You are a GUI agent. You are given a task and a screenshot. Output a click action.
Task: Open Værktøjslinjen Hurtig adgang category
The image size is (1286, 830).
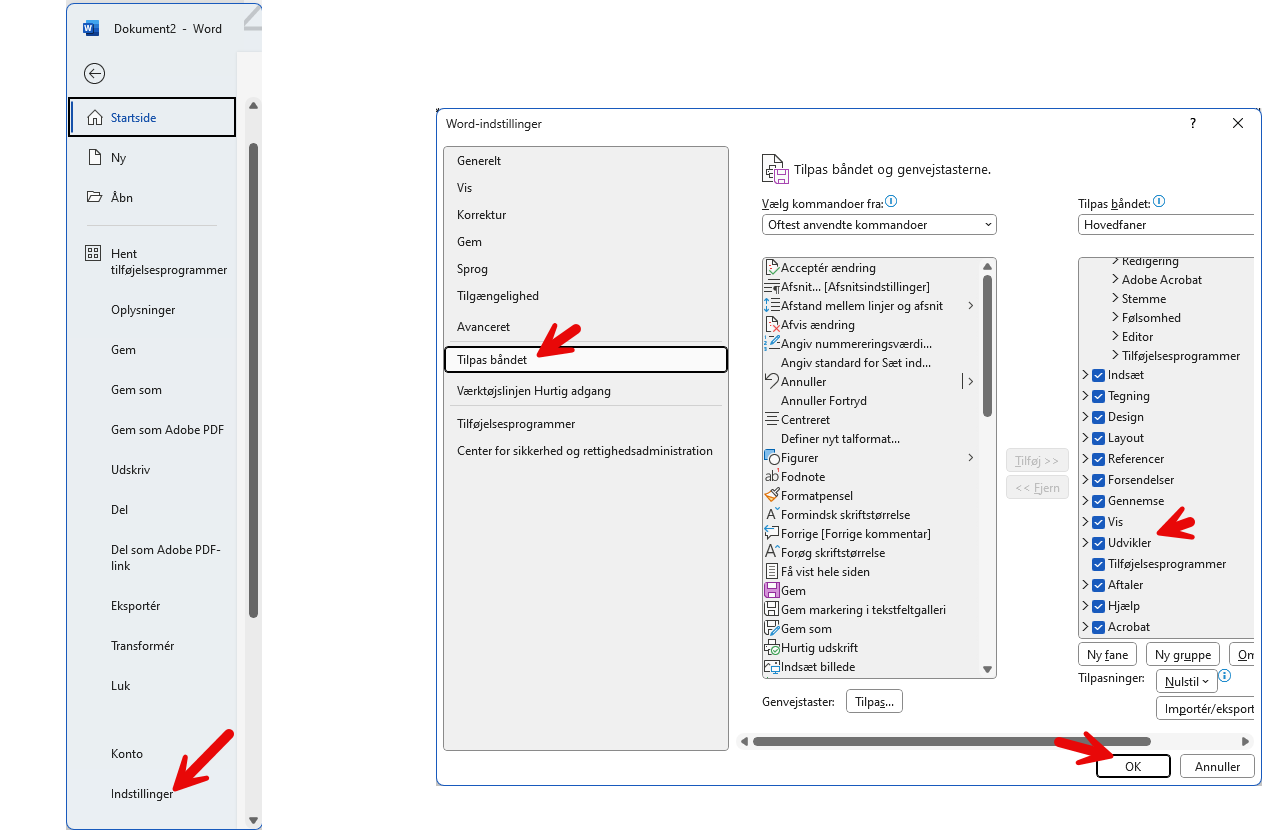tap(585, 391)
